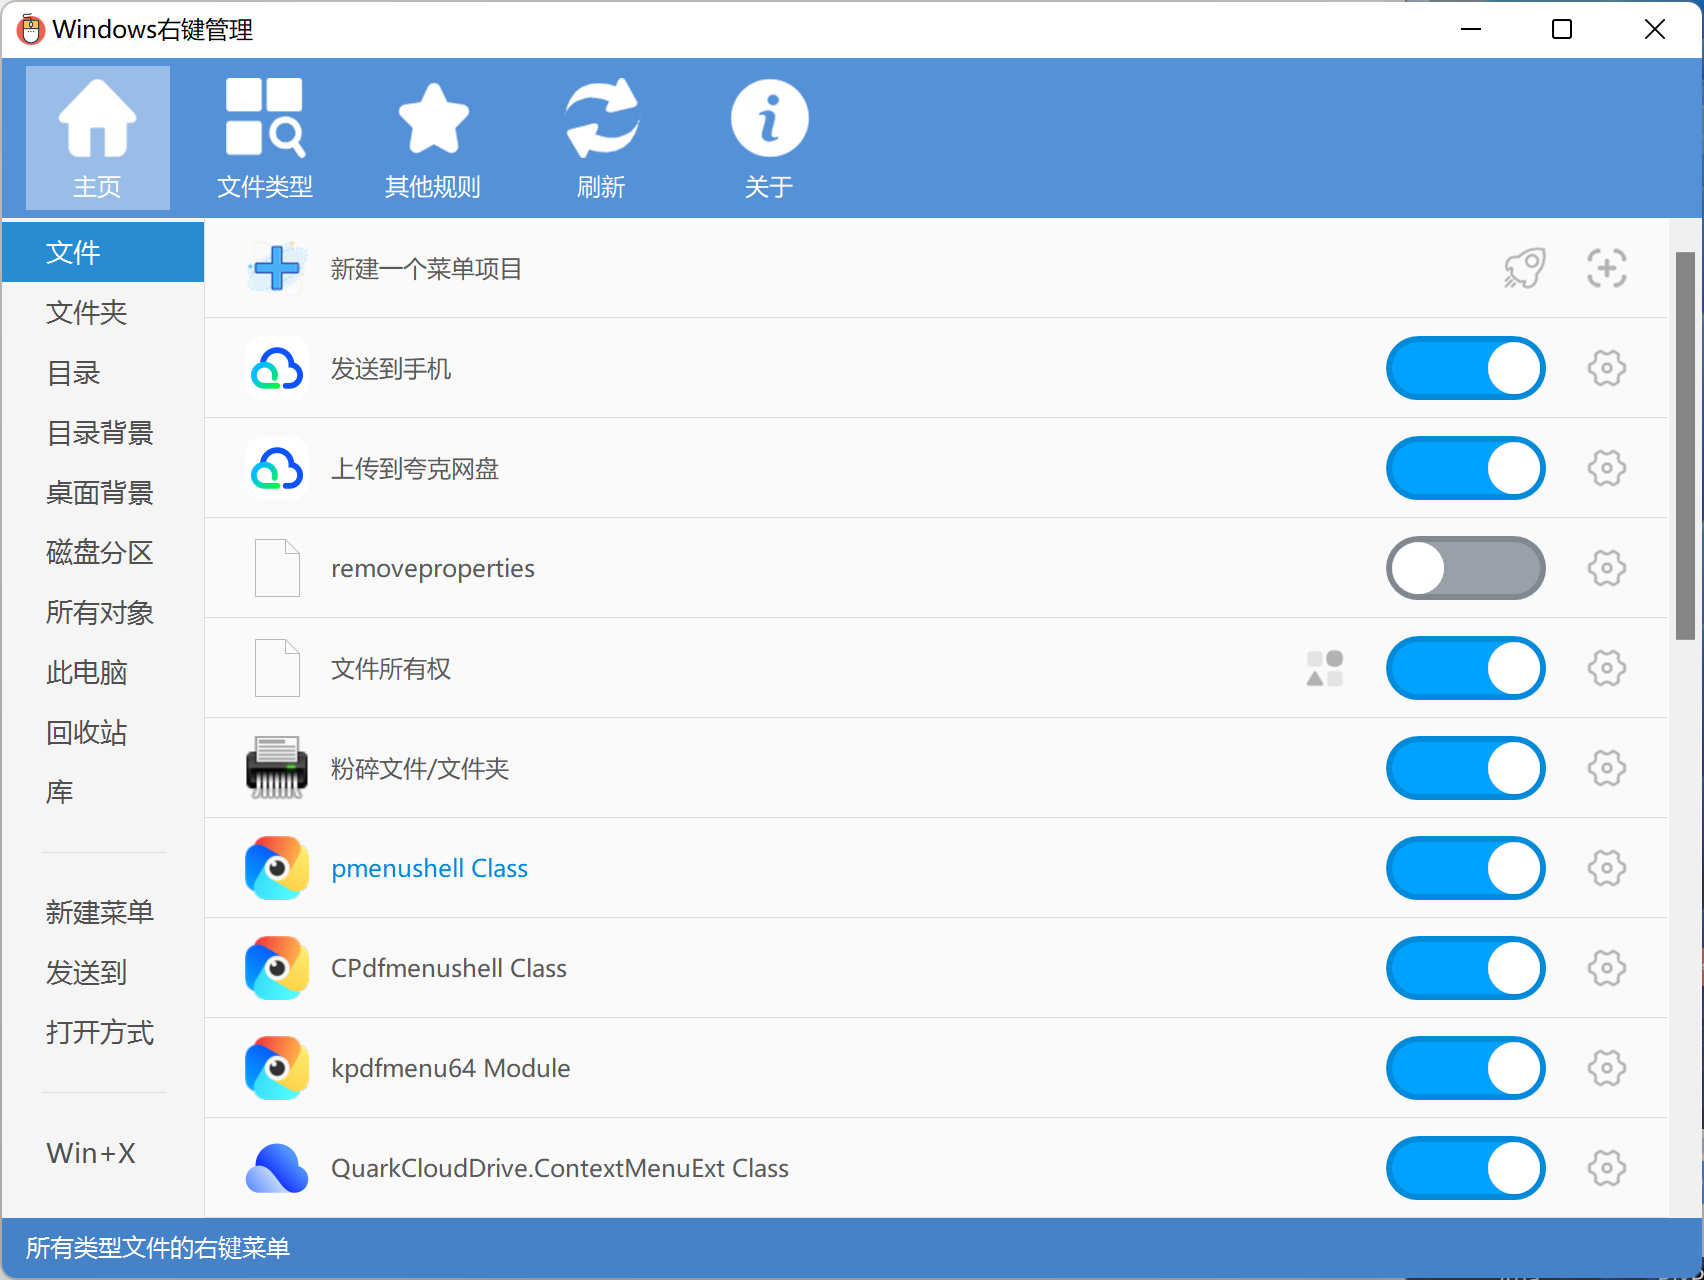Select 文件 in the sidebar

coord(103,252)
